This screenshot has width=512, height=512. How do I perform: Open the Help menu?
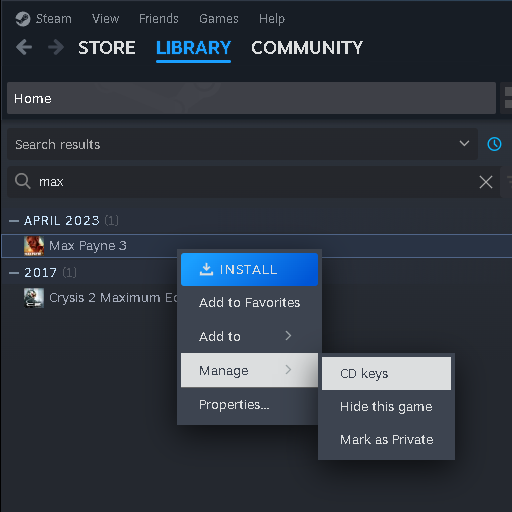272,19
